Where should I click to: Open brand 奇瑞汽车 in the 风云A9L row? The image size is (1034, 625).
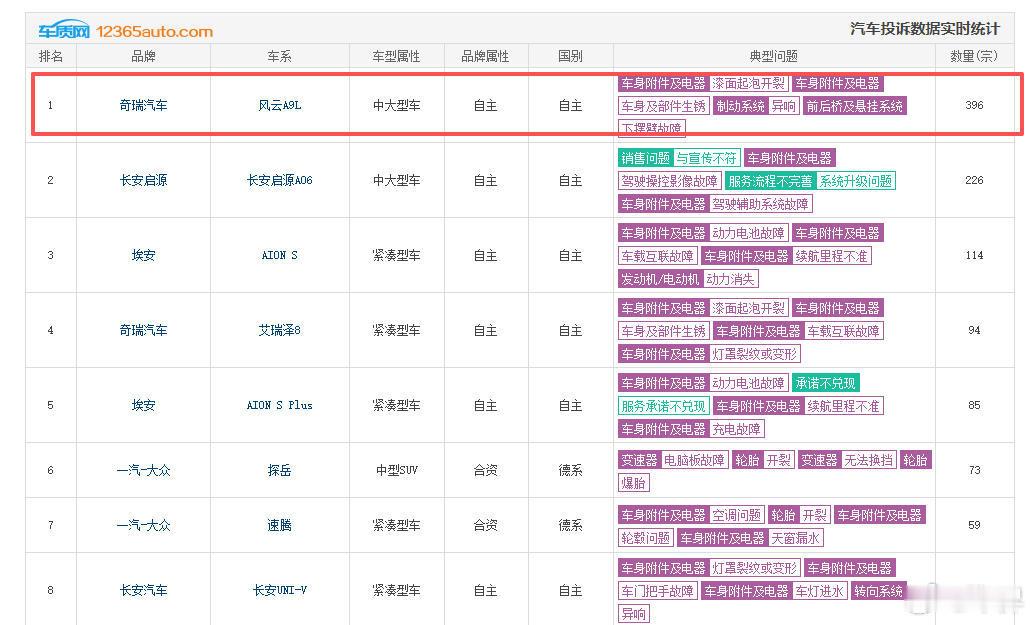pos(143,105)
